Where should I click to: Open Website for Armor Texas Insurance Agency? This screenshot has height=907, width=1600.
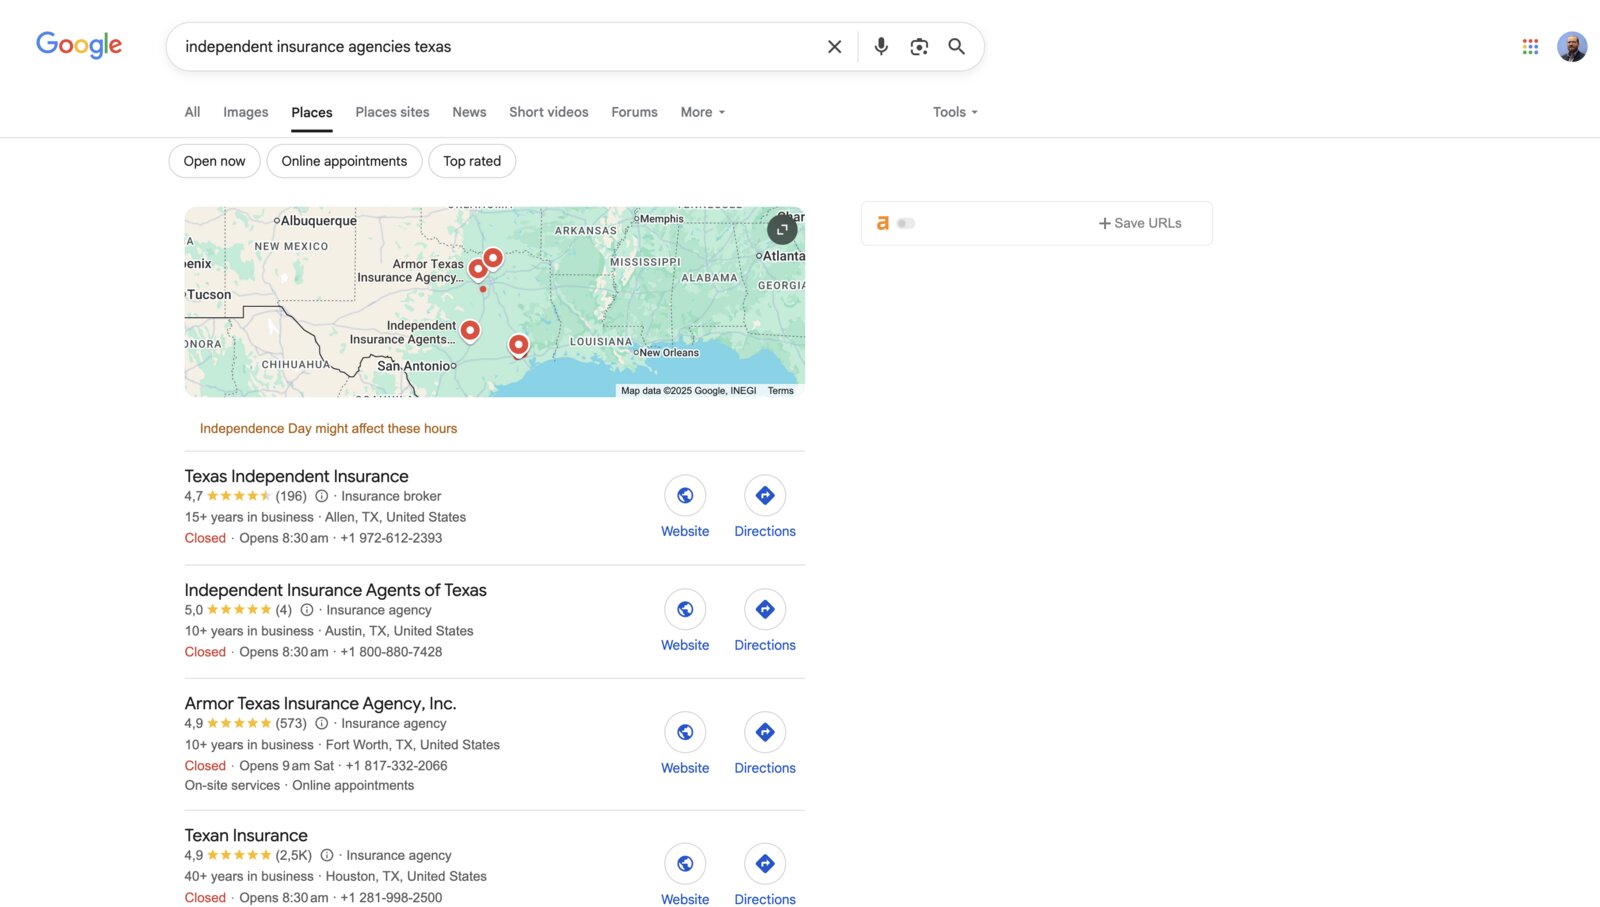(685, 744)
